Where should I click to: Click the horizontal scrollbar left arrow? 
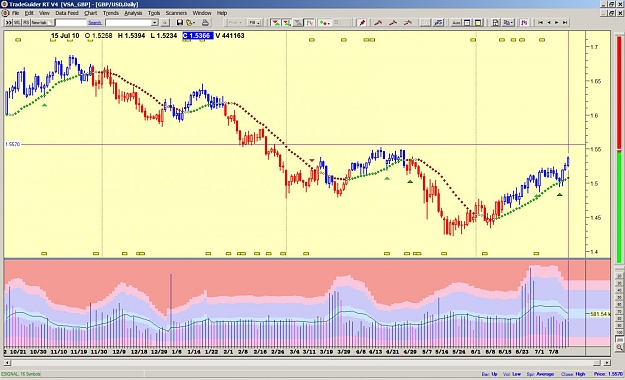[x=7, y=362]
